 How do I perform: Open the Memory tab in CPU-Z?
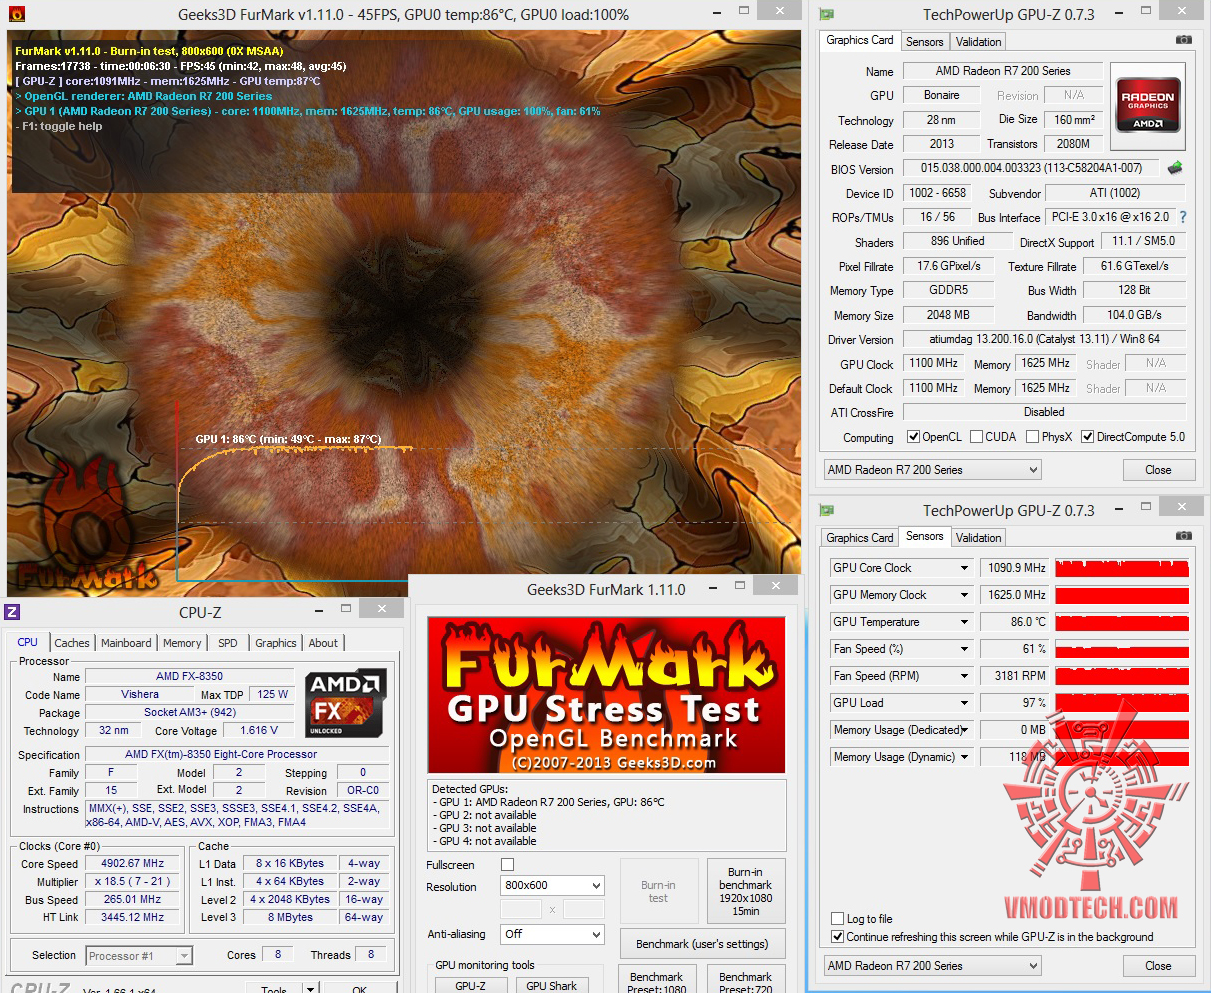[x=182, y=643]
